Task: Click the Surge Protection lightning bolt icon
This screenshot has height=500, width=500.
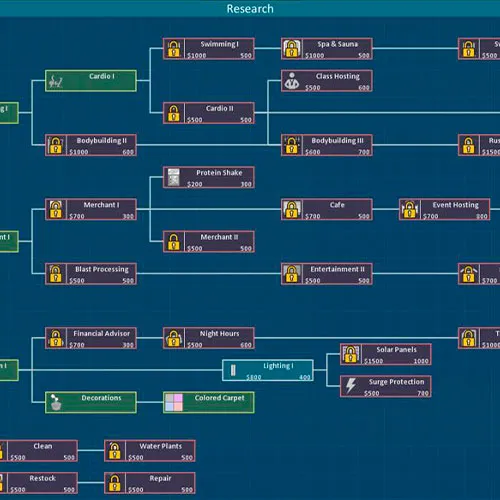Action: point(350,386)
